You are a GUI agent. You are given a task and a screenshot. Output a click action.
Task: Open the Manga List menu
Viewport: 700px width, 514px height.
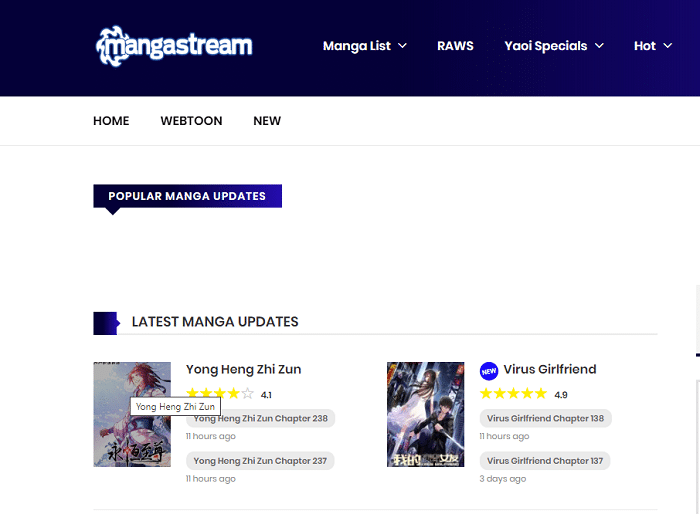pos(357,46)
